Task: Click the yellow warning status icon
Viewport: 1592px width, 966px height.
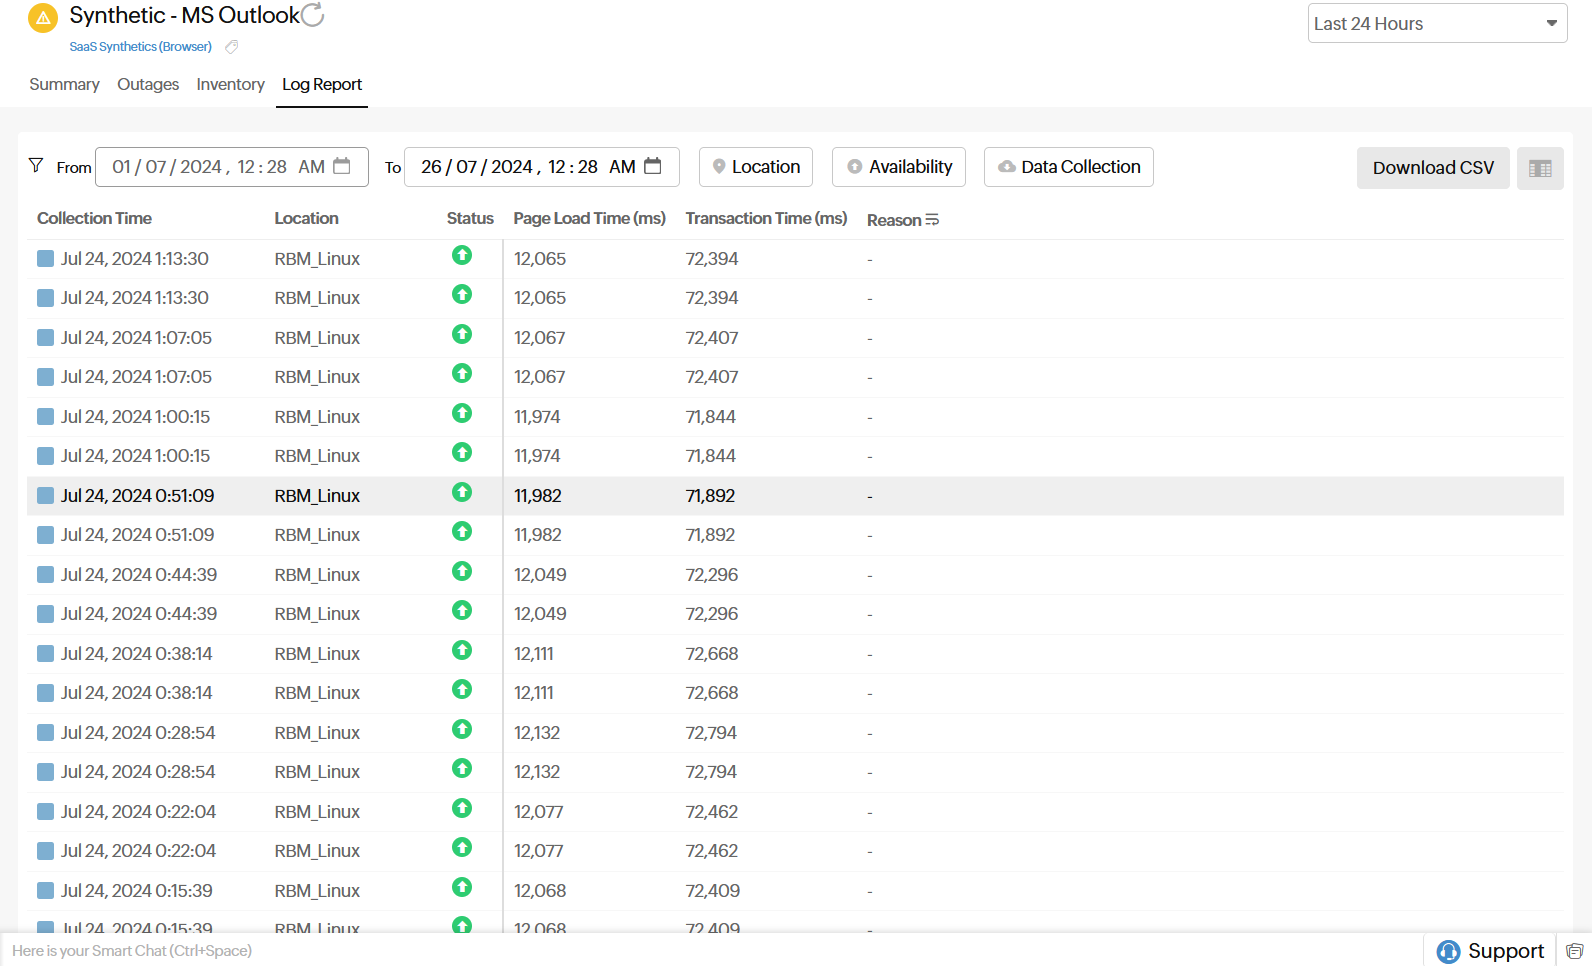Action: point(43,18)
